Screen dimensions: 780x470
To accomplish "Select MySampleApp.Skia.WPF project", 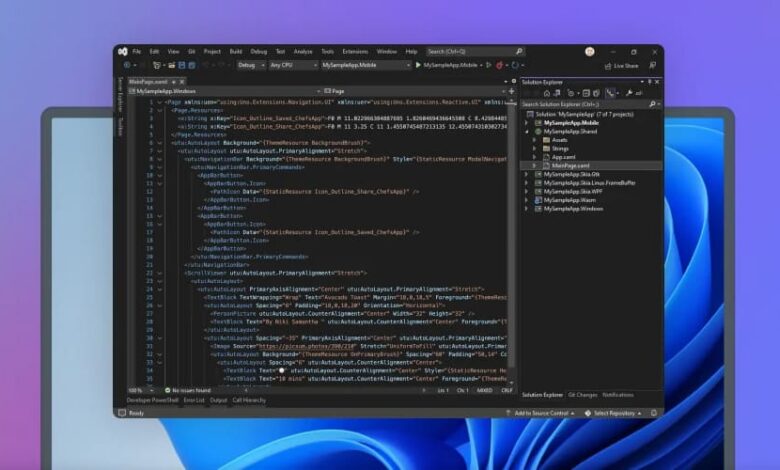I will (x=573, y=191).
